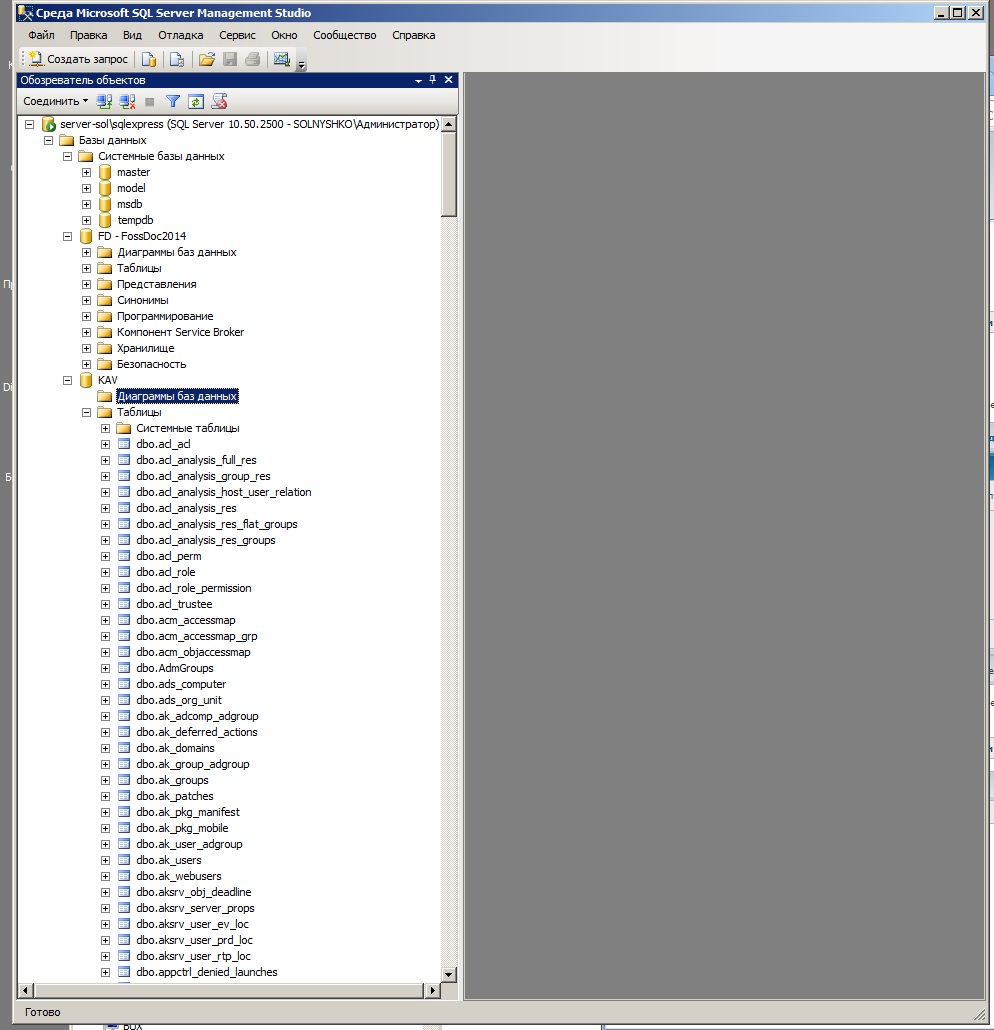Click the Activity Monitor toolbar icon
Image resolution: width=994 pixels, height=1030 pixels.
click(x=282, y=59)
